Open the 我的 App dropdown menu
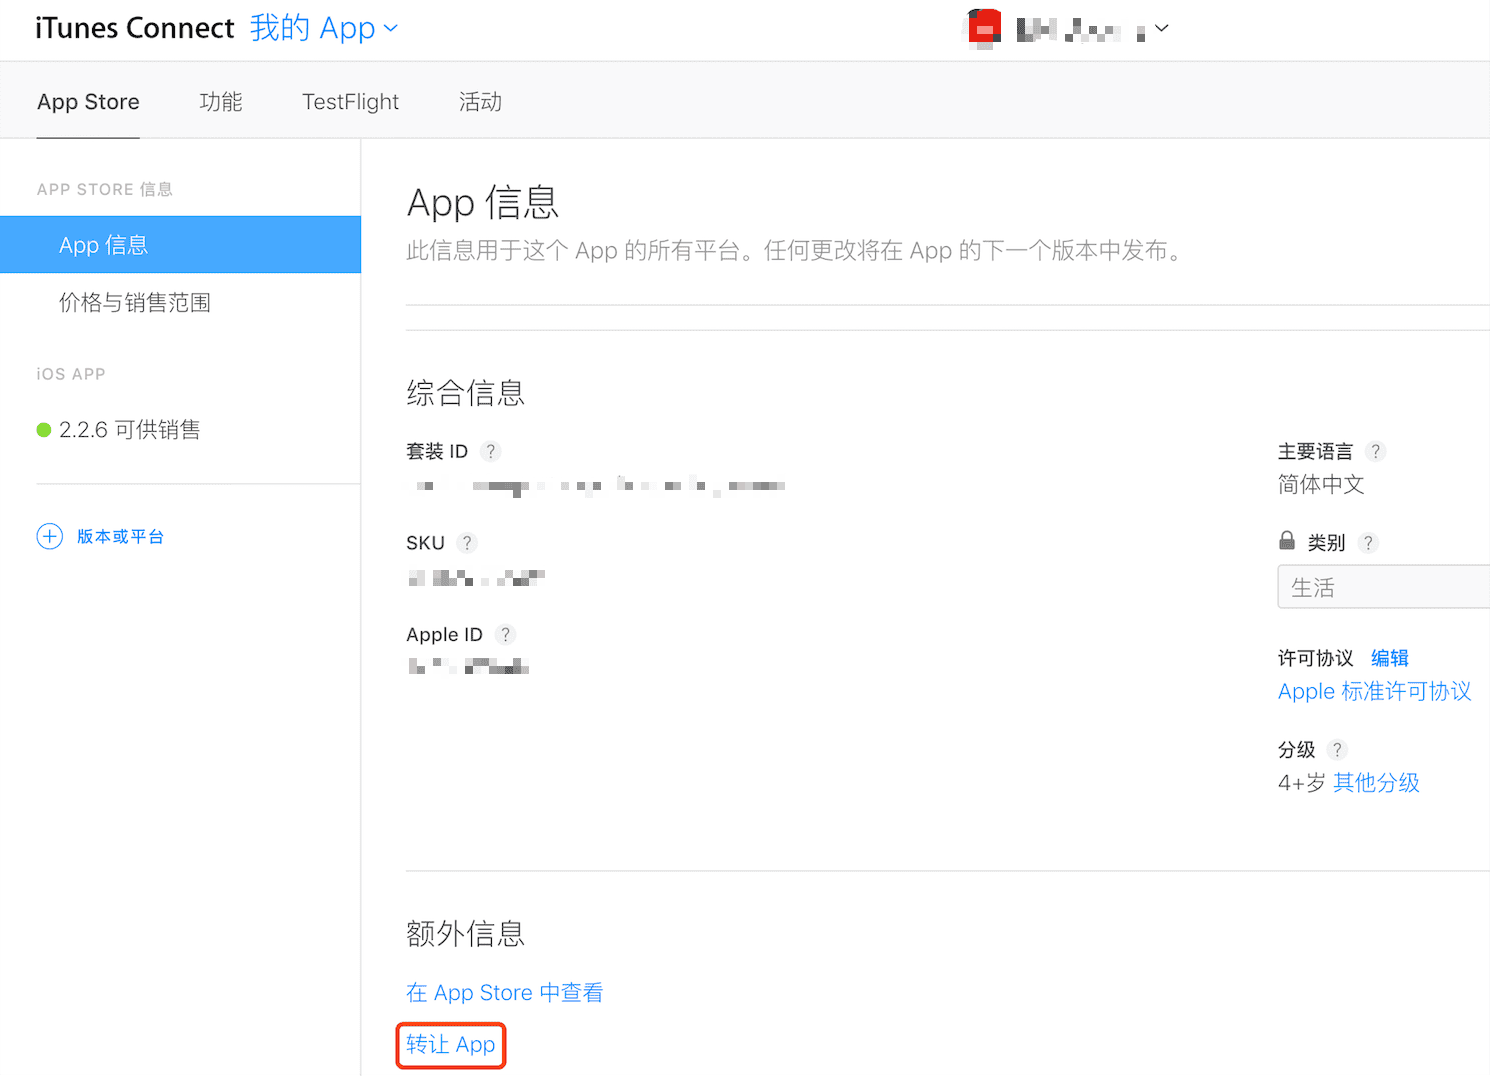This screenshot has height=1076, width=1490. [324, 28]
